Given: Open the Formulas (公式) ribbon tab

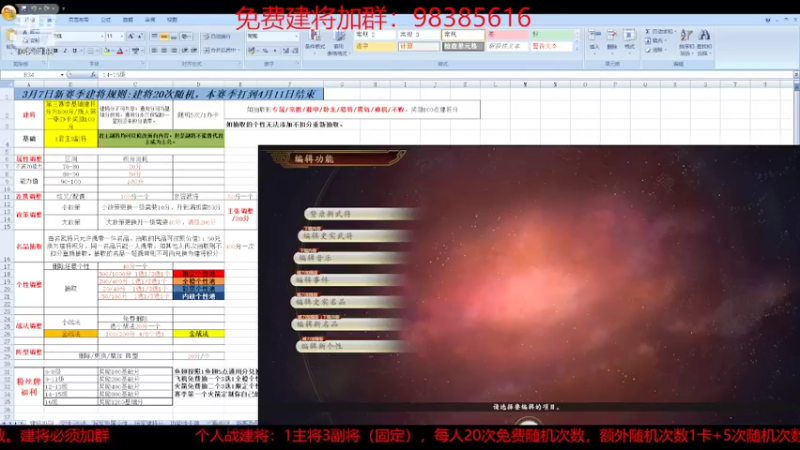Looking at the screenshot, I should (106, 20).
